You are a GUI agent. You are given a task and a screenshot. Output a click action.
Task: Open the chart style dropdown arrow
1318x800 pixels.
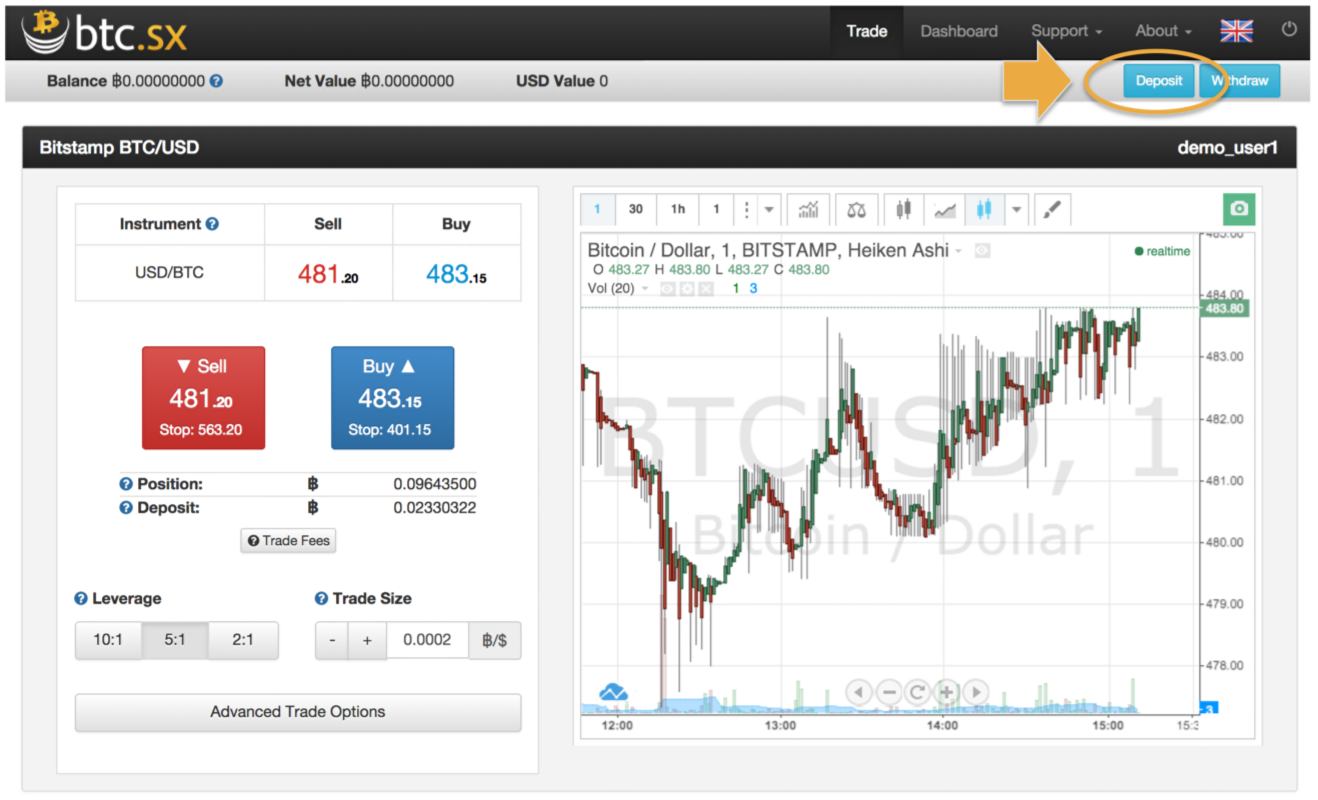coord(1016,209)
